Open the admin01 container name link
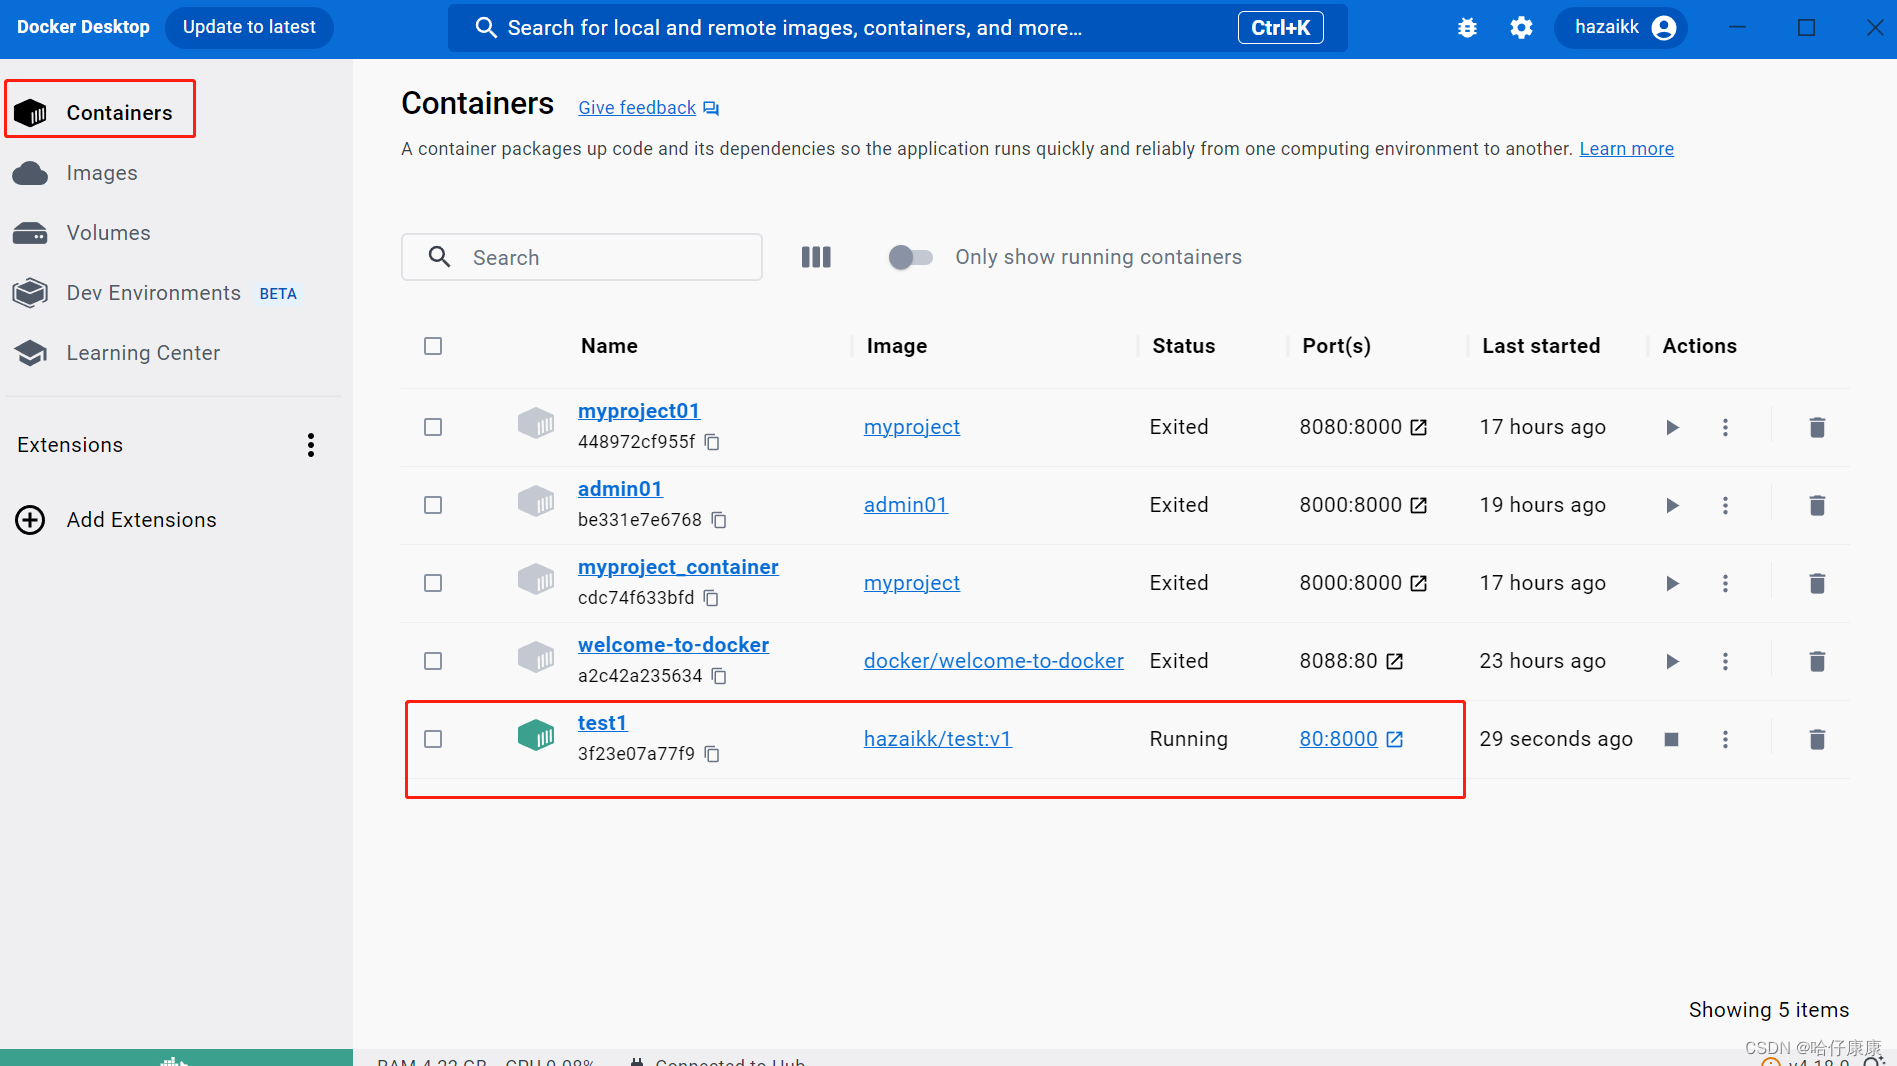Viewport: 1897px width, 1066px height. (x=620, y=489)
